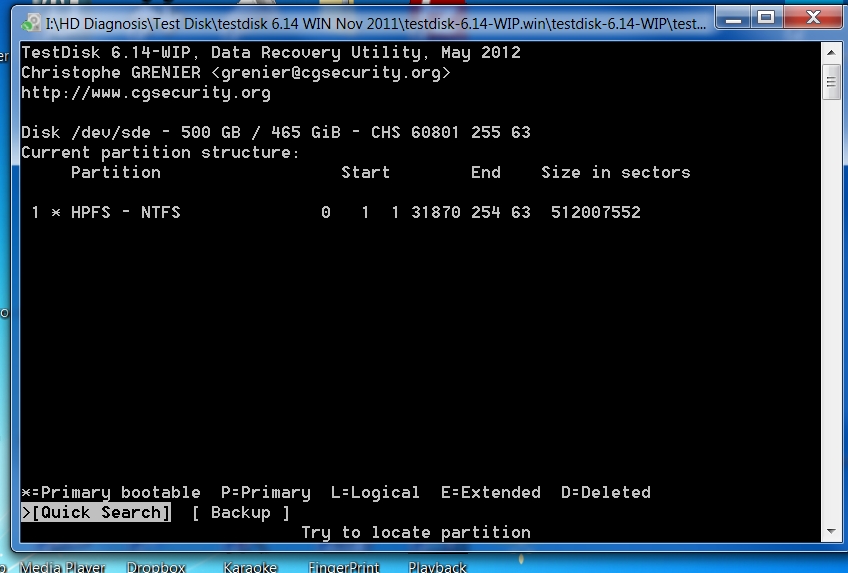Click the 'Size in sectors' column header

point(616,172)
